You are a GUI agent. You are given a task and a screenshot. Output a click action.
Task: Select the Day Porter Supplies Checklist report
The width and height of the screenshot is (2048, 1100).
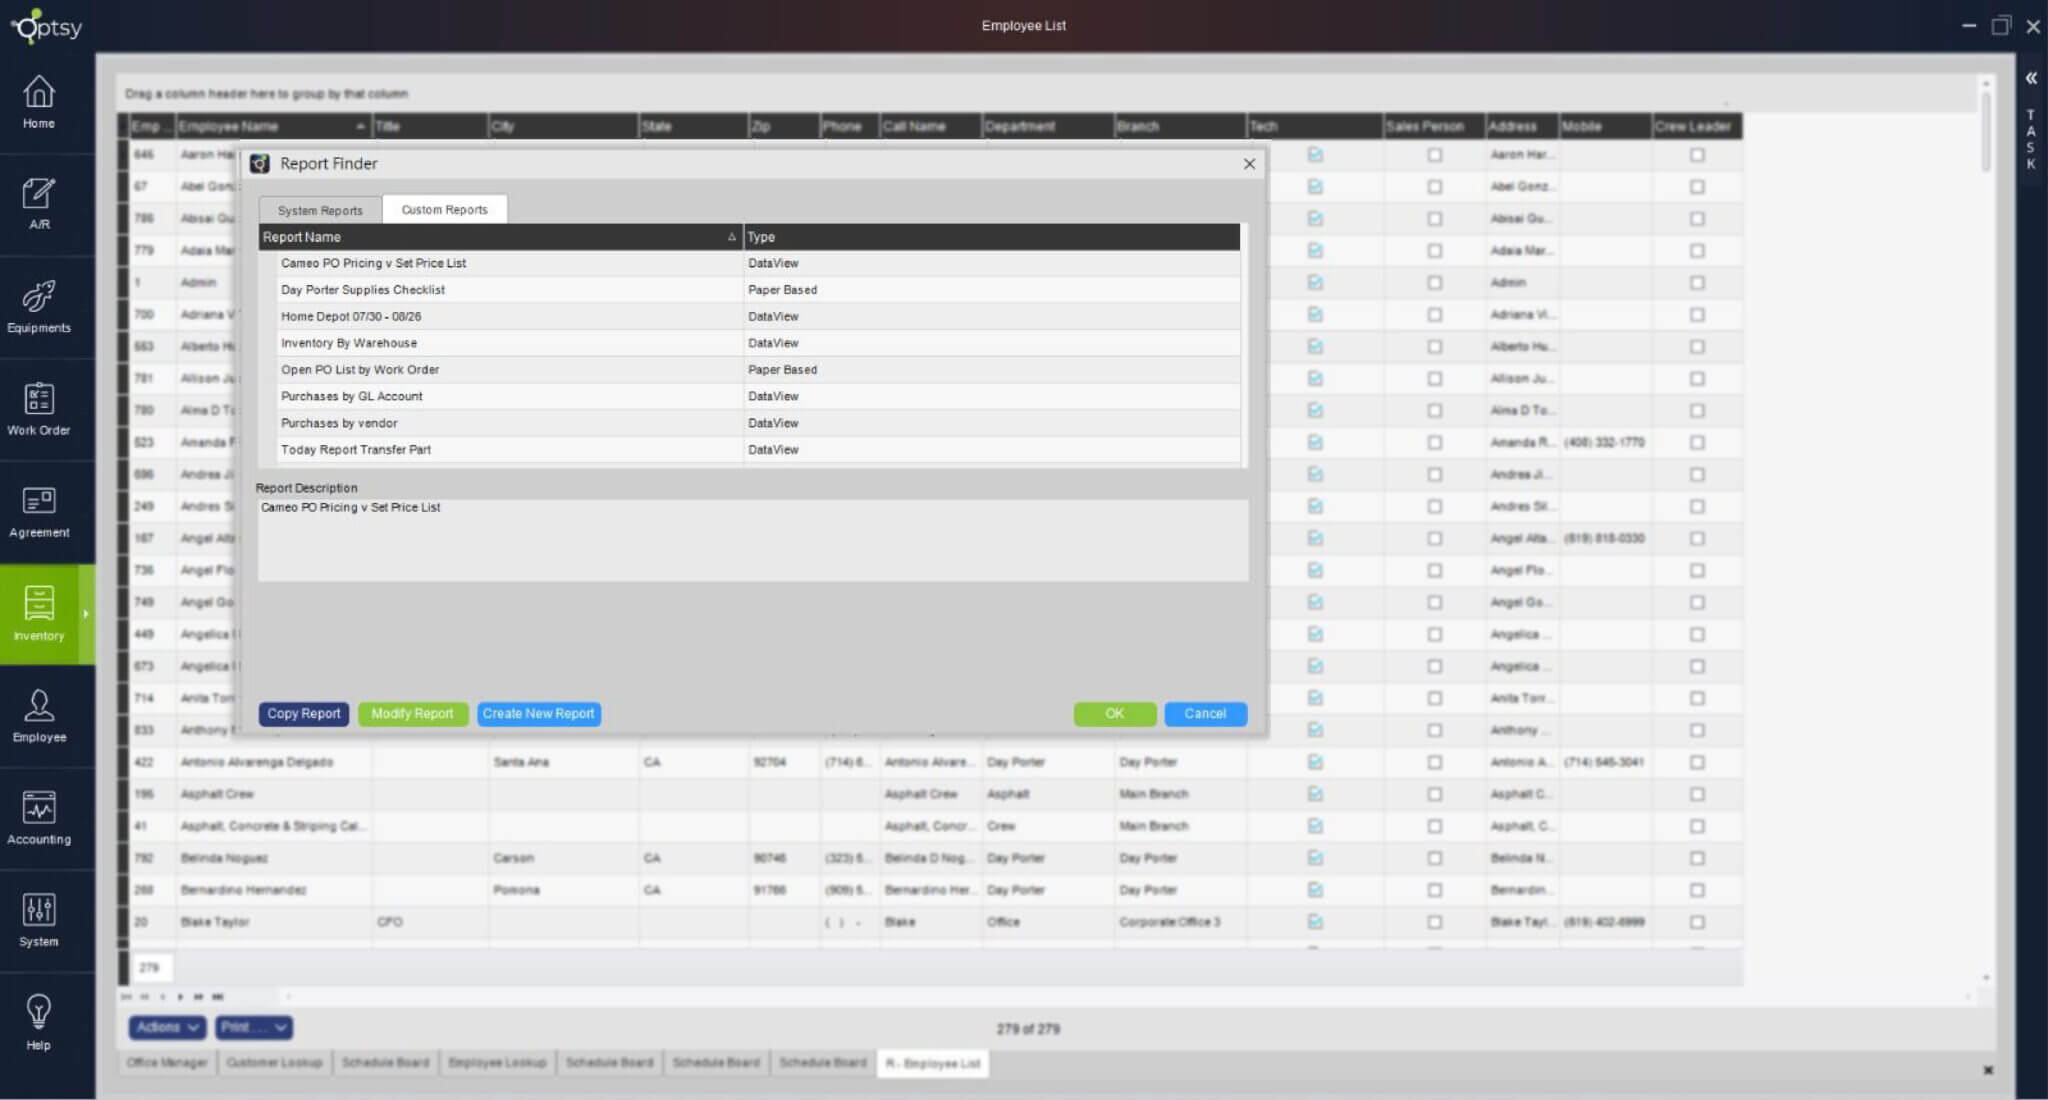[750, 290]
